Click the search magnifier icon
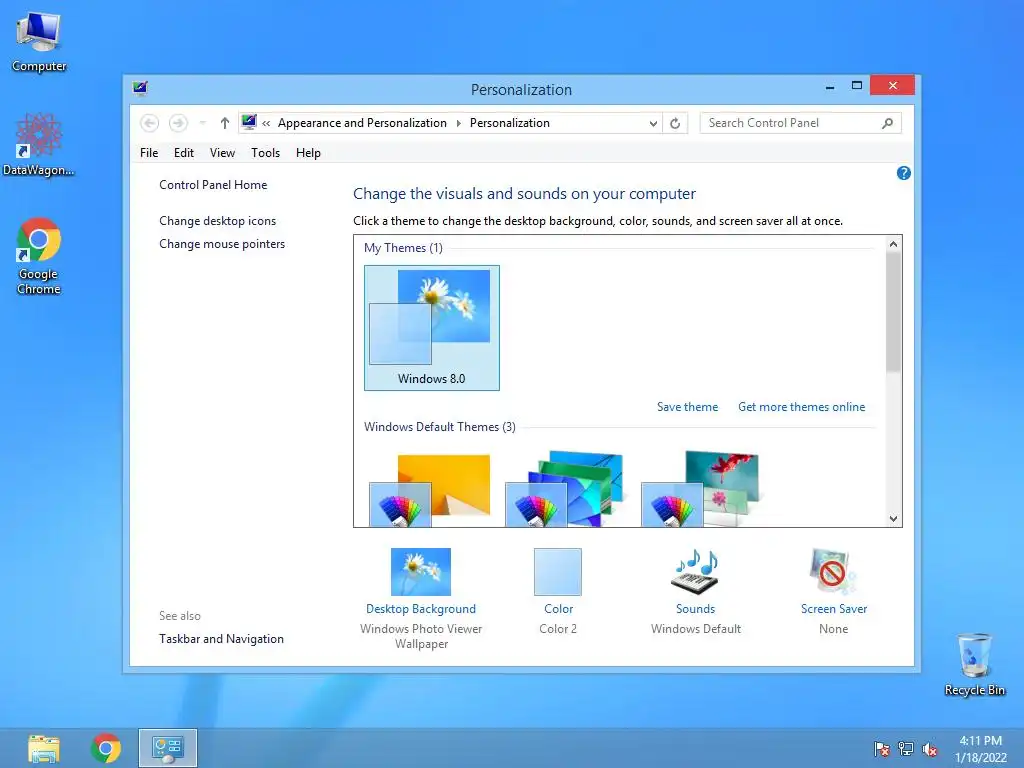Image resolution: width=1024 pixels, height=768 pixels. [x=887, y=123]
